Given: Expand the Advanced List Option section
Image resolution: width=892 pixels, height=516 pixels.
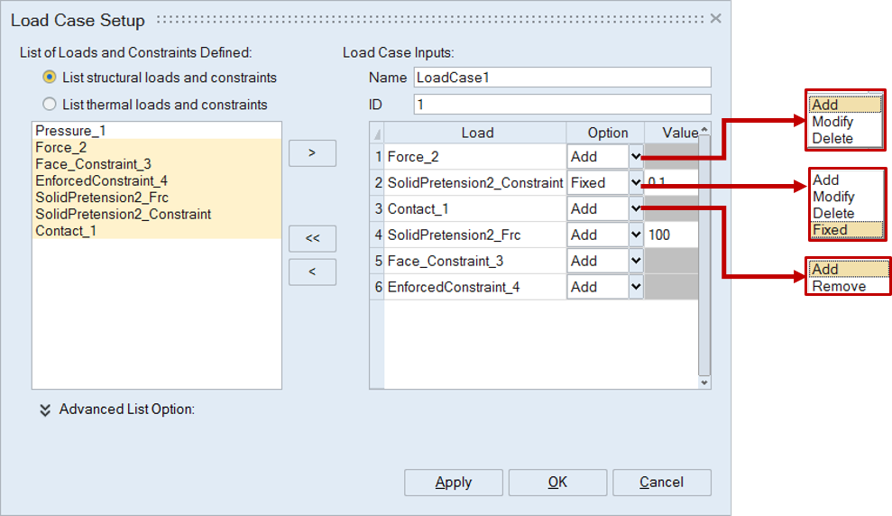Looking at the screenshot, I should coord(45,409).
